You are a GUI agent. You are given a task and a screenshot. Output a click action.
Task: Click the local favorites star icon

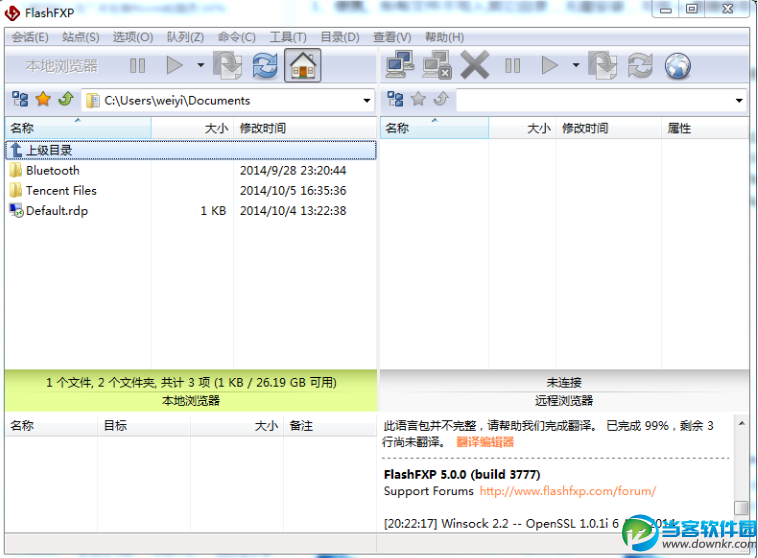(44, 99)
